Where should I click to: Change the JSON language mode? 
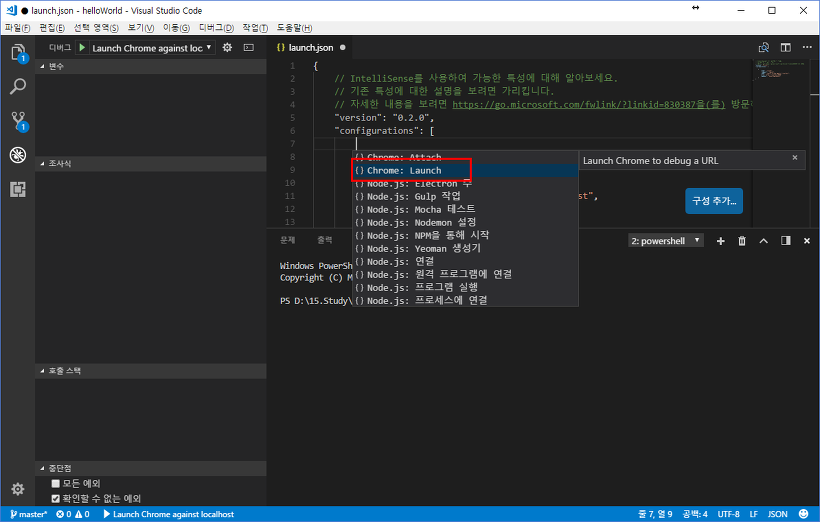click(x=778, y=514)
